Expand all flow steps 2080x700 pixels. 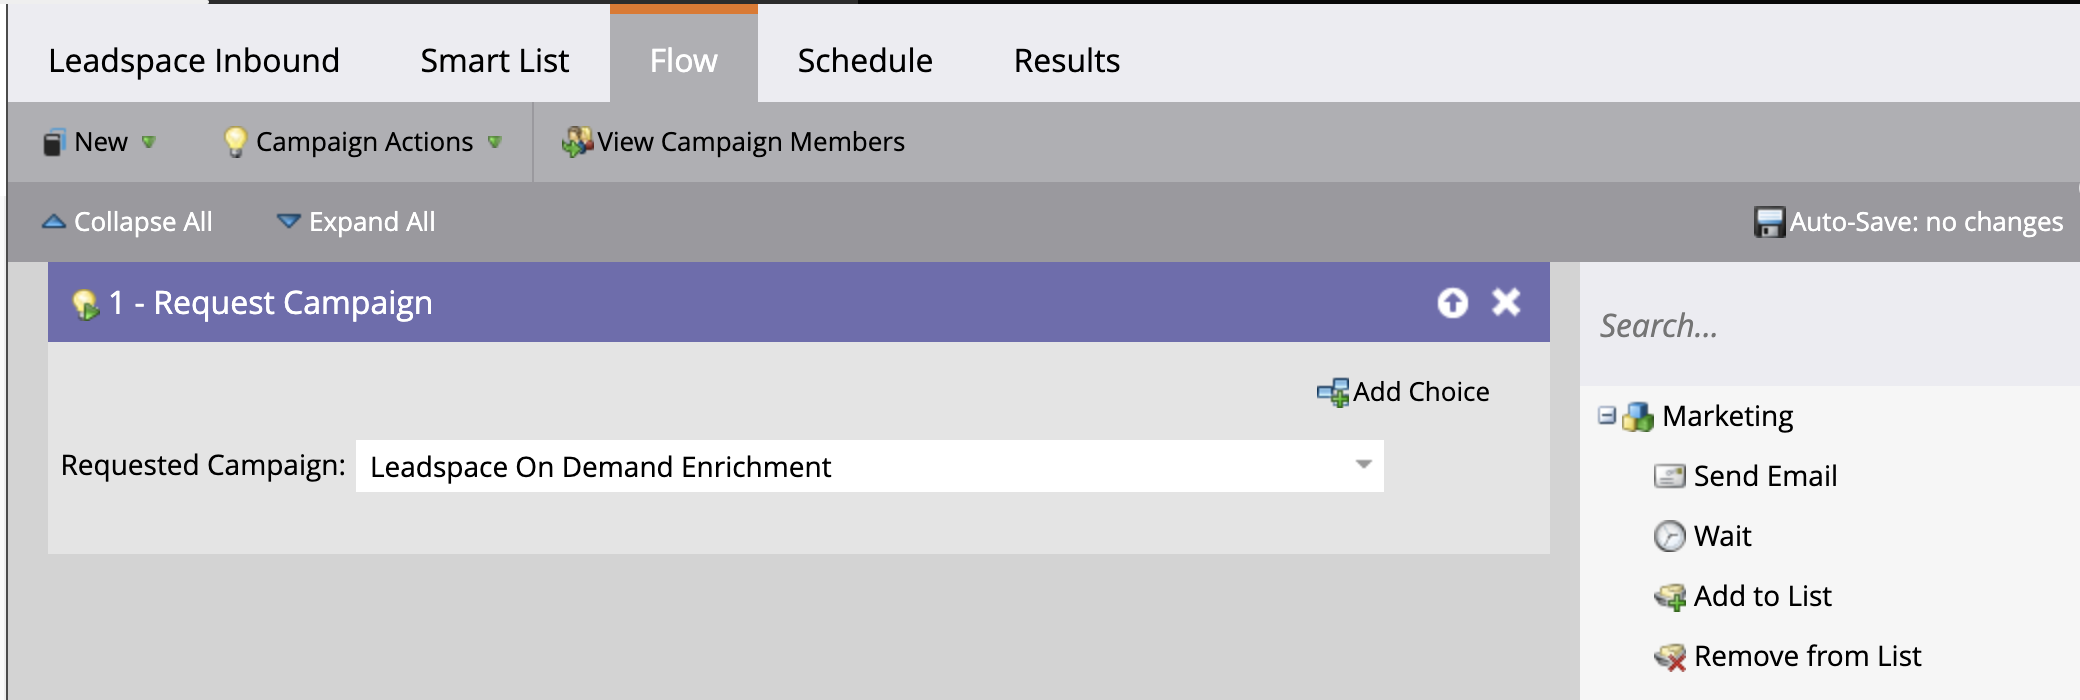tap(356, 222)
